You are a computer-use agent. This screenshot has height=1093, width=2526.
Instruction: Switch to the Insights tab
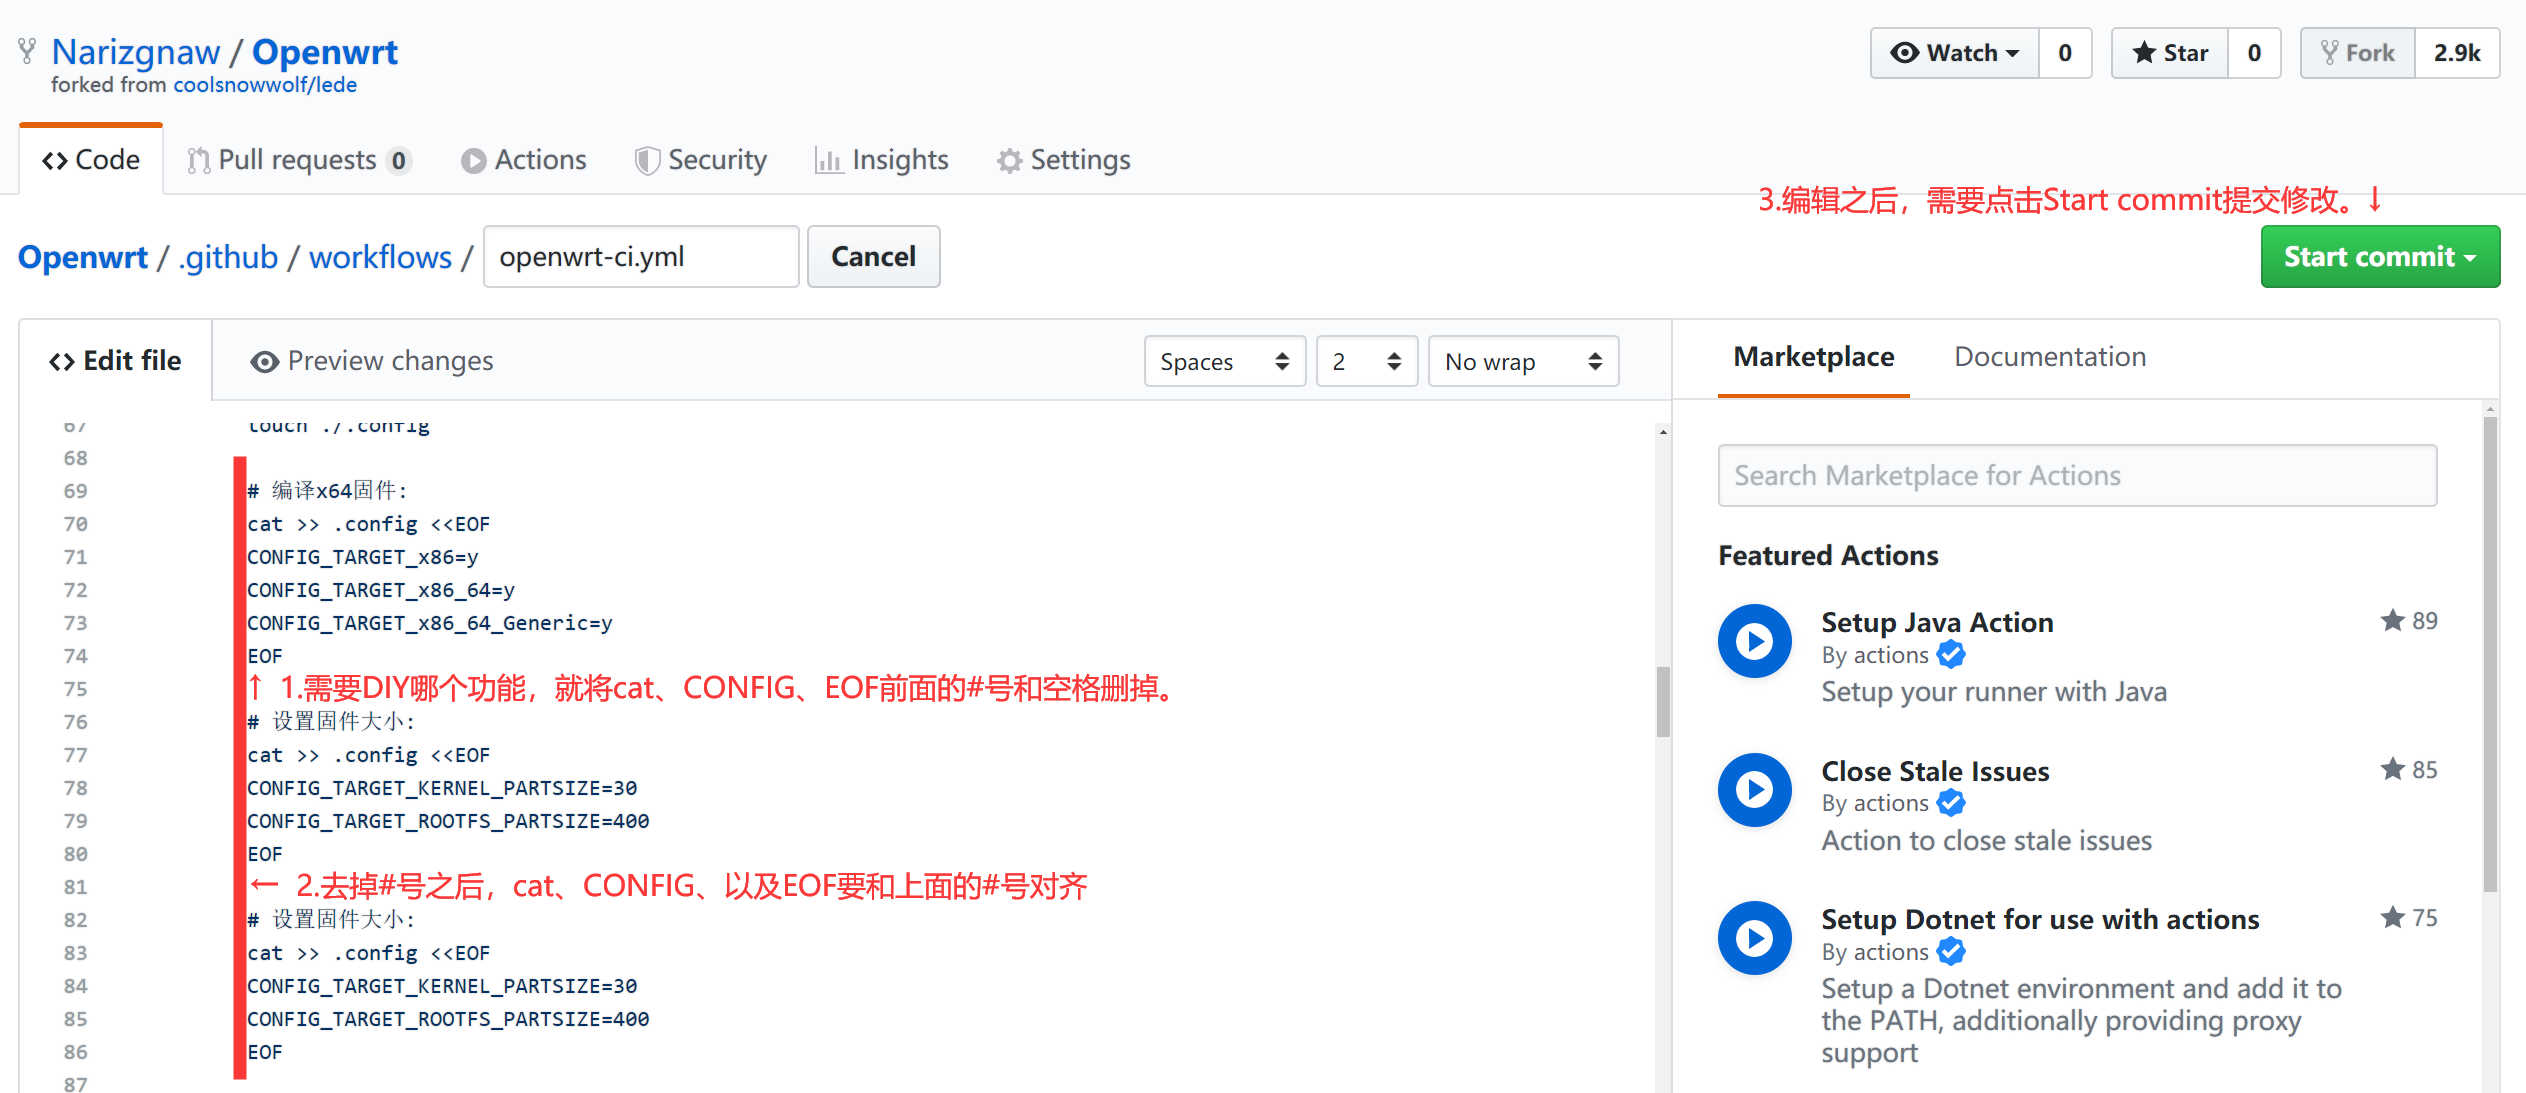pyautogui.click(x=880, y=159)
